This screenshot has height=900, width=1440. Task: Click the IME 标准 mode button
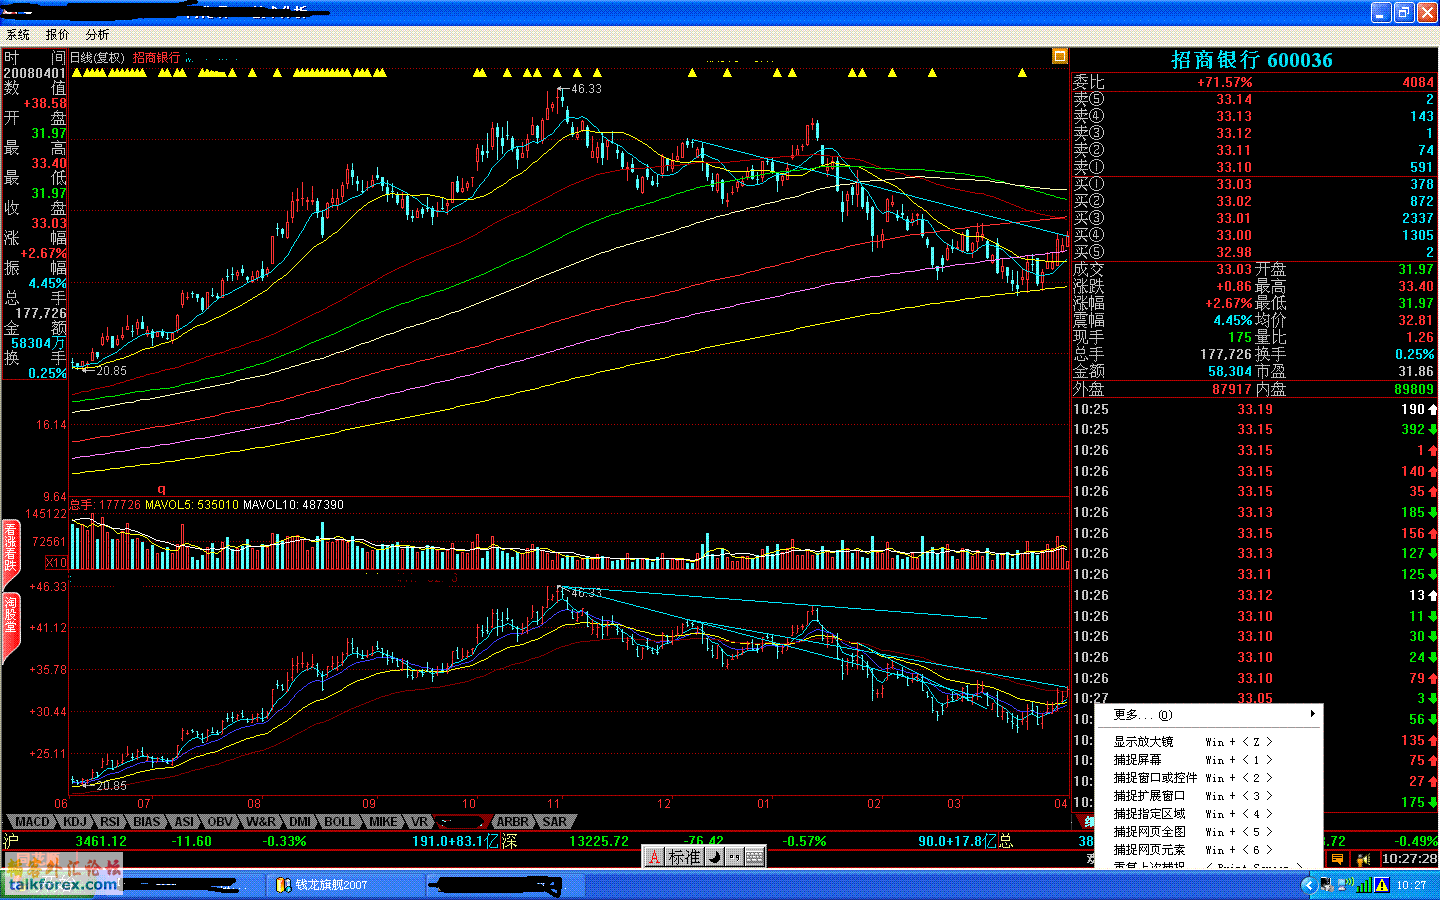coord(684,858)
